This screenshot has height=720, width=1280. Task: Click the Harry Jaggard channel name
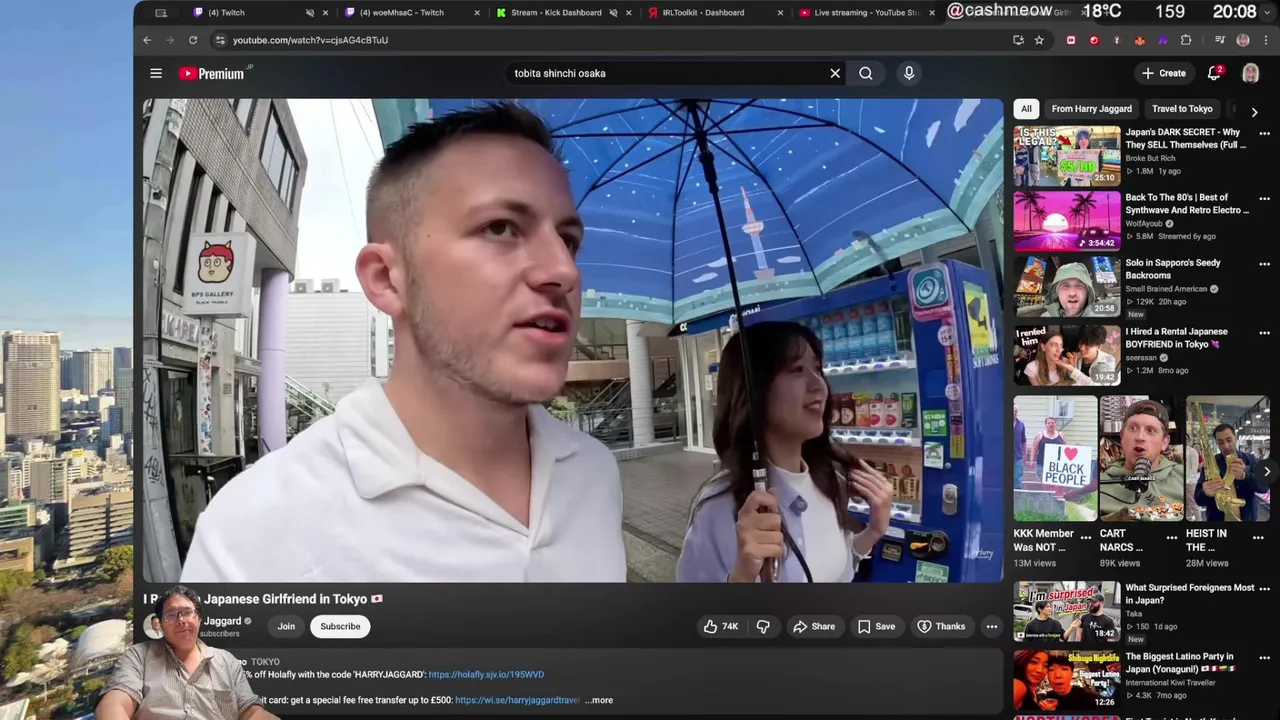point(222,621)
